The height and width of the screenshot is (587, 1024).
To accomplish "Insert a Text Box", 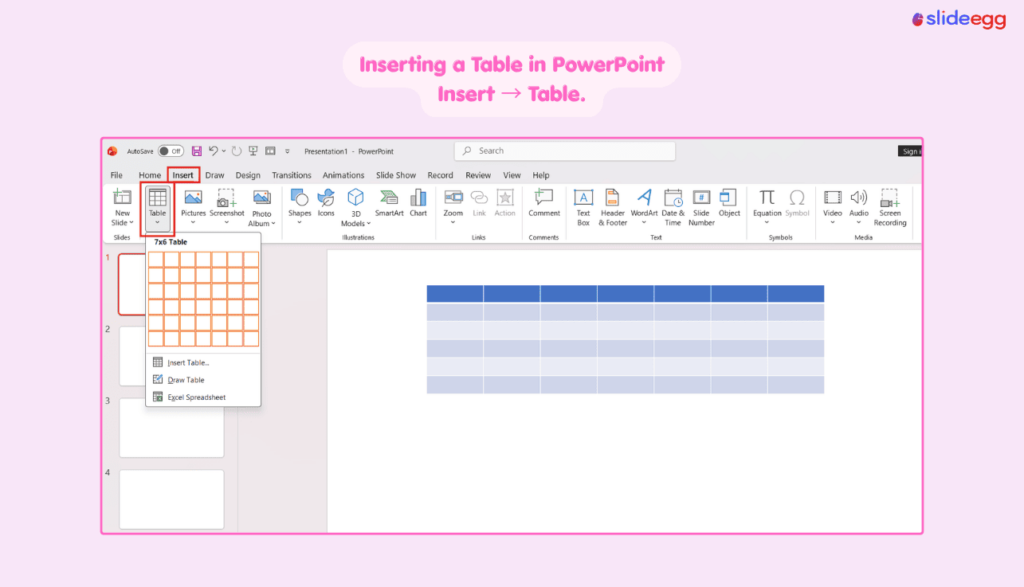I will pyautogui.click(x=583, y=208).
